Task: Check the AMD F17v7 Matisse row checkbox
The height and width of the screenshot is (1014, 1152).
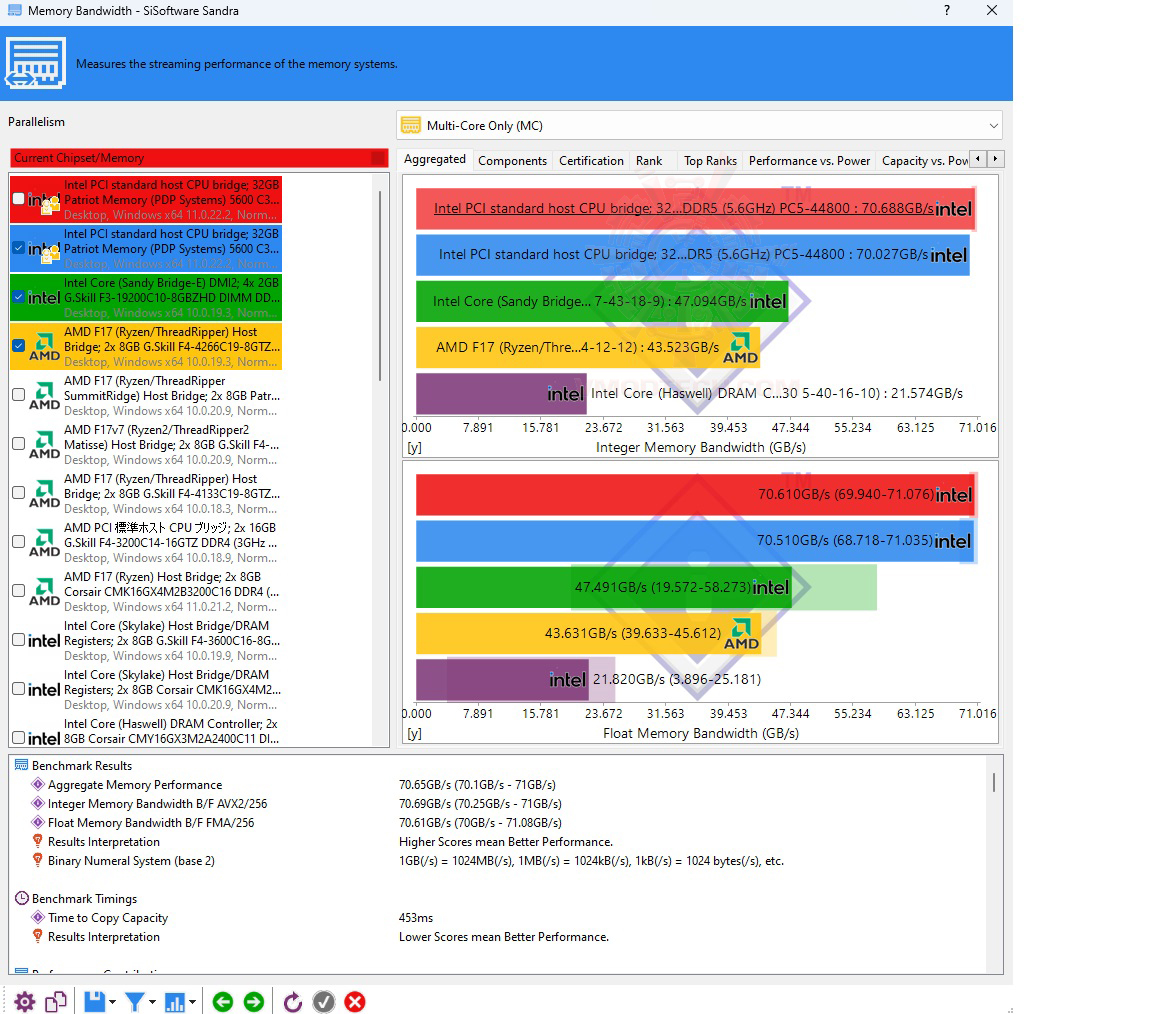Action: [x=19, y=444]
